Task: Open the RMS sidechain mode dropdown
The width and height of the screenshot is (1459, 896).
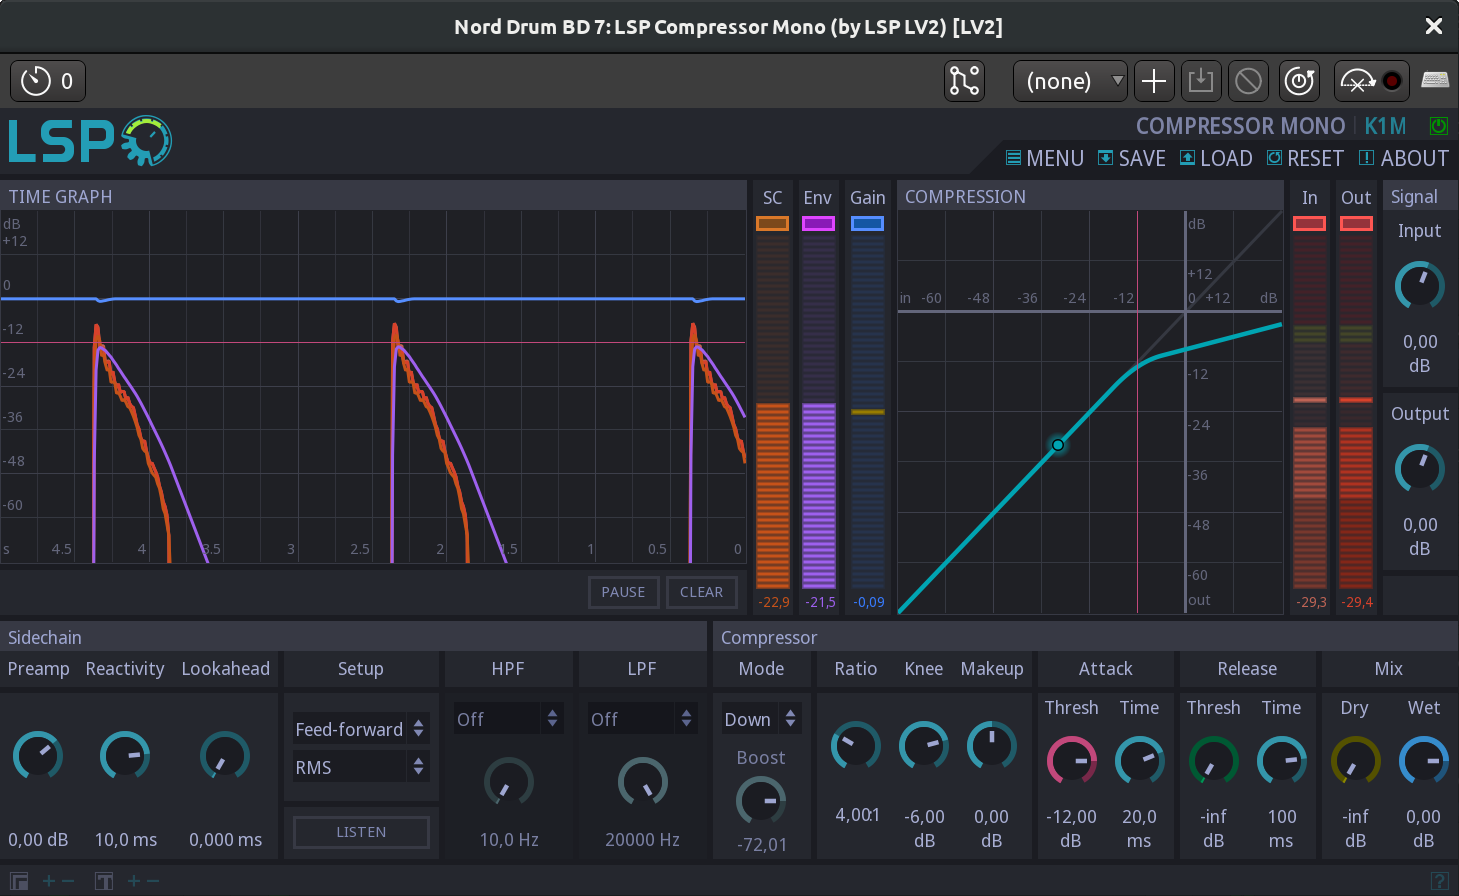Action: (360, 767)
